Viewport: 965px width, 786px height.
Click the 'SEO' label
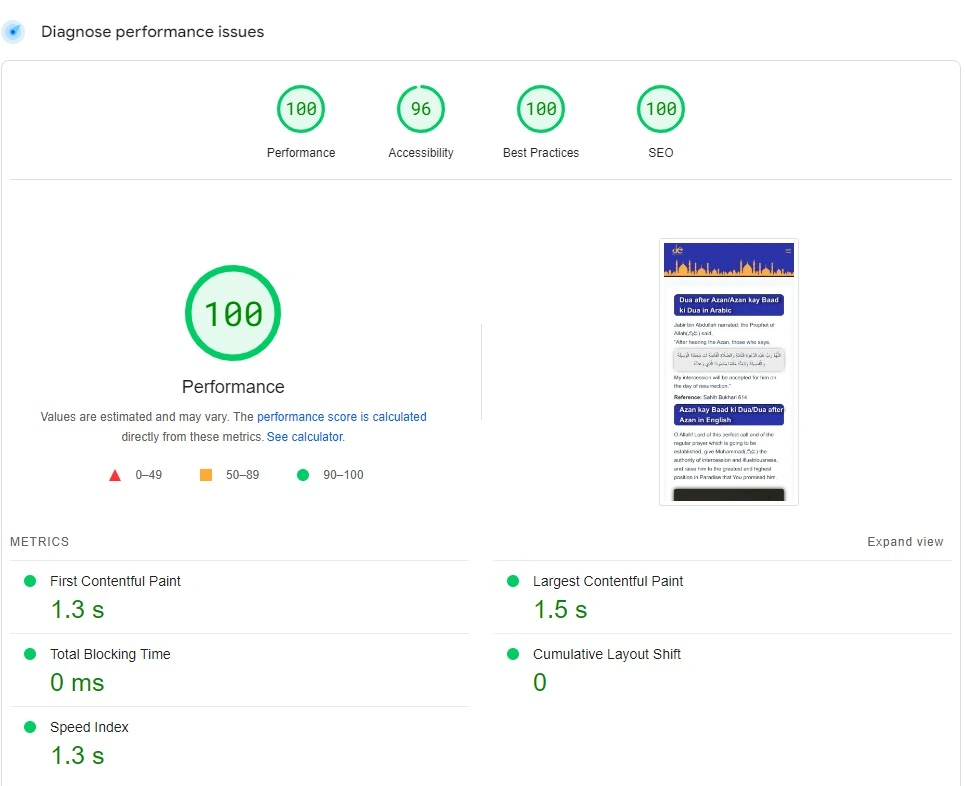(661, 153)
